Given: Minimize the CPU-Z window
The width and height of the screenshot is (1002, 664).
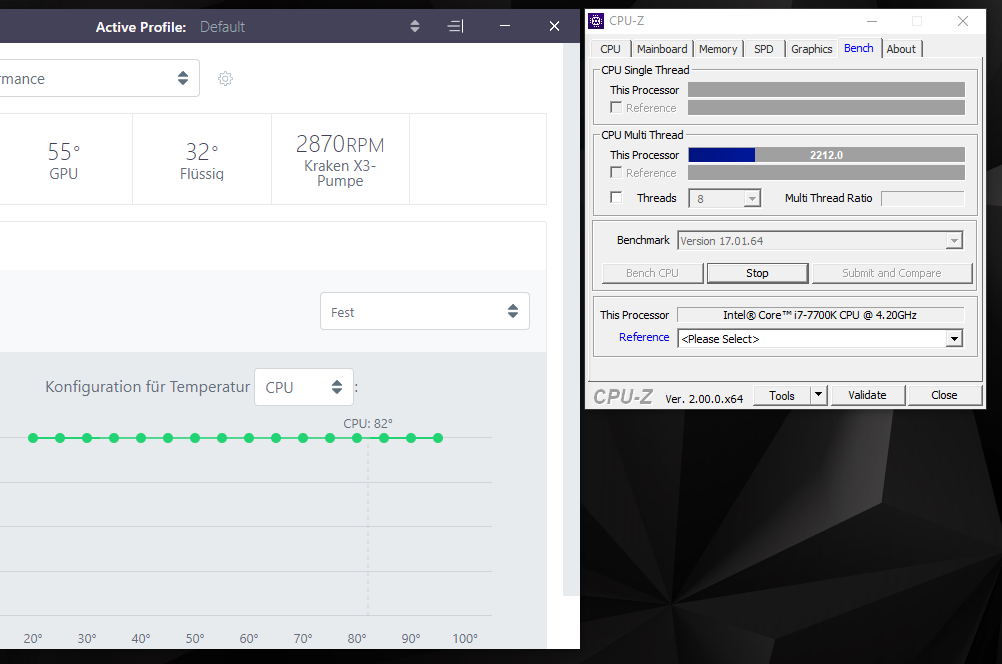Looking at the screenshot, I should (872, 21).
